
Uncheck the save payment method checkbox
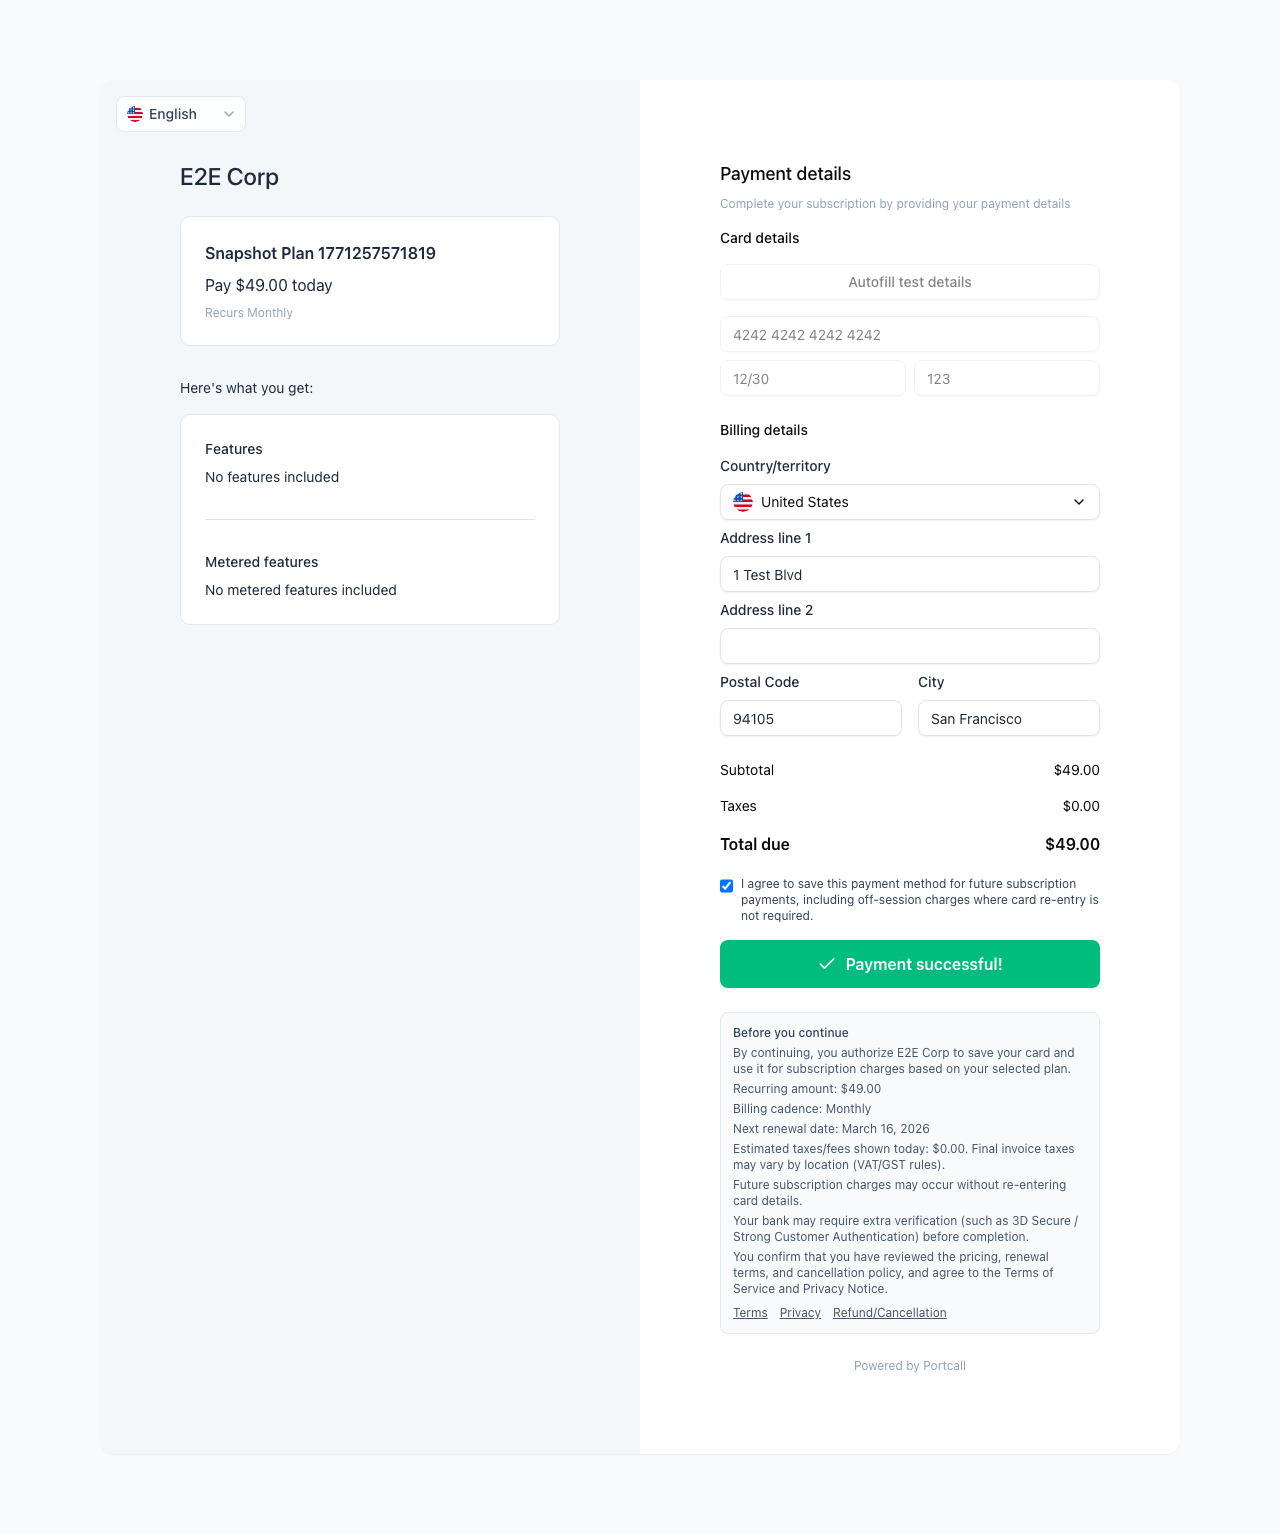pos(727,886)
